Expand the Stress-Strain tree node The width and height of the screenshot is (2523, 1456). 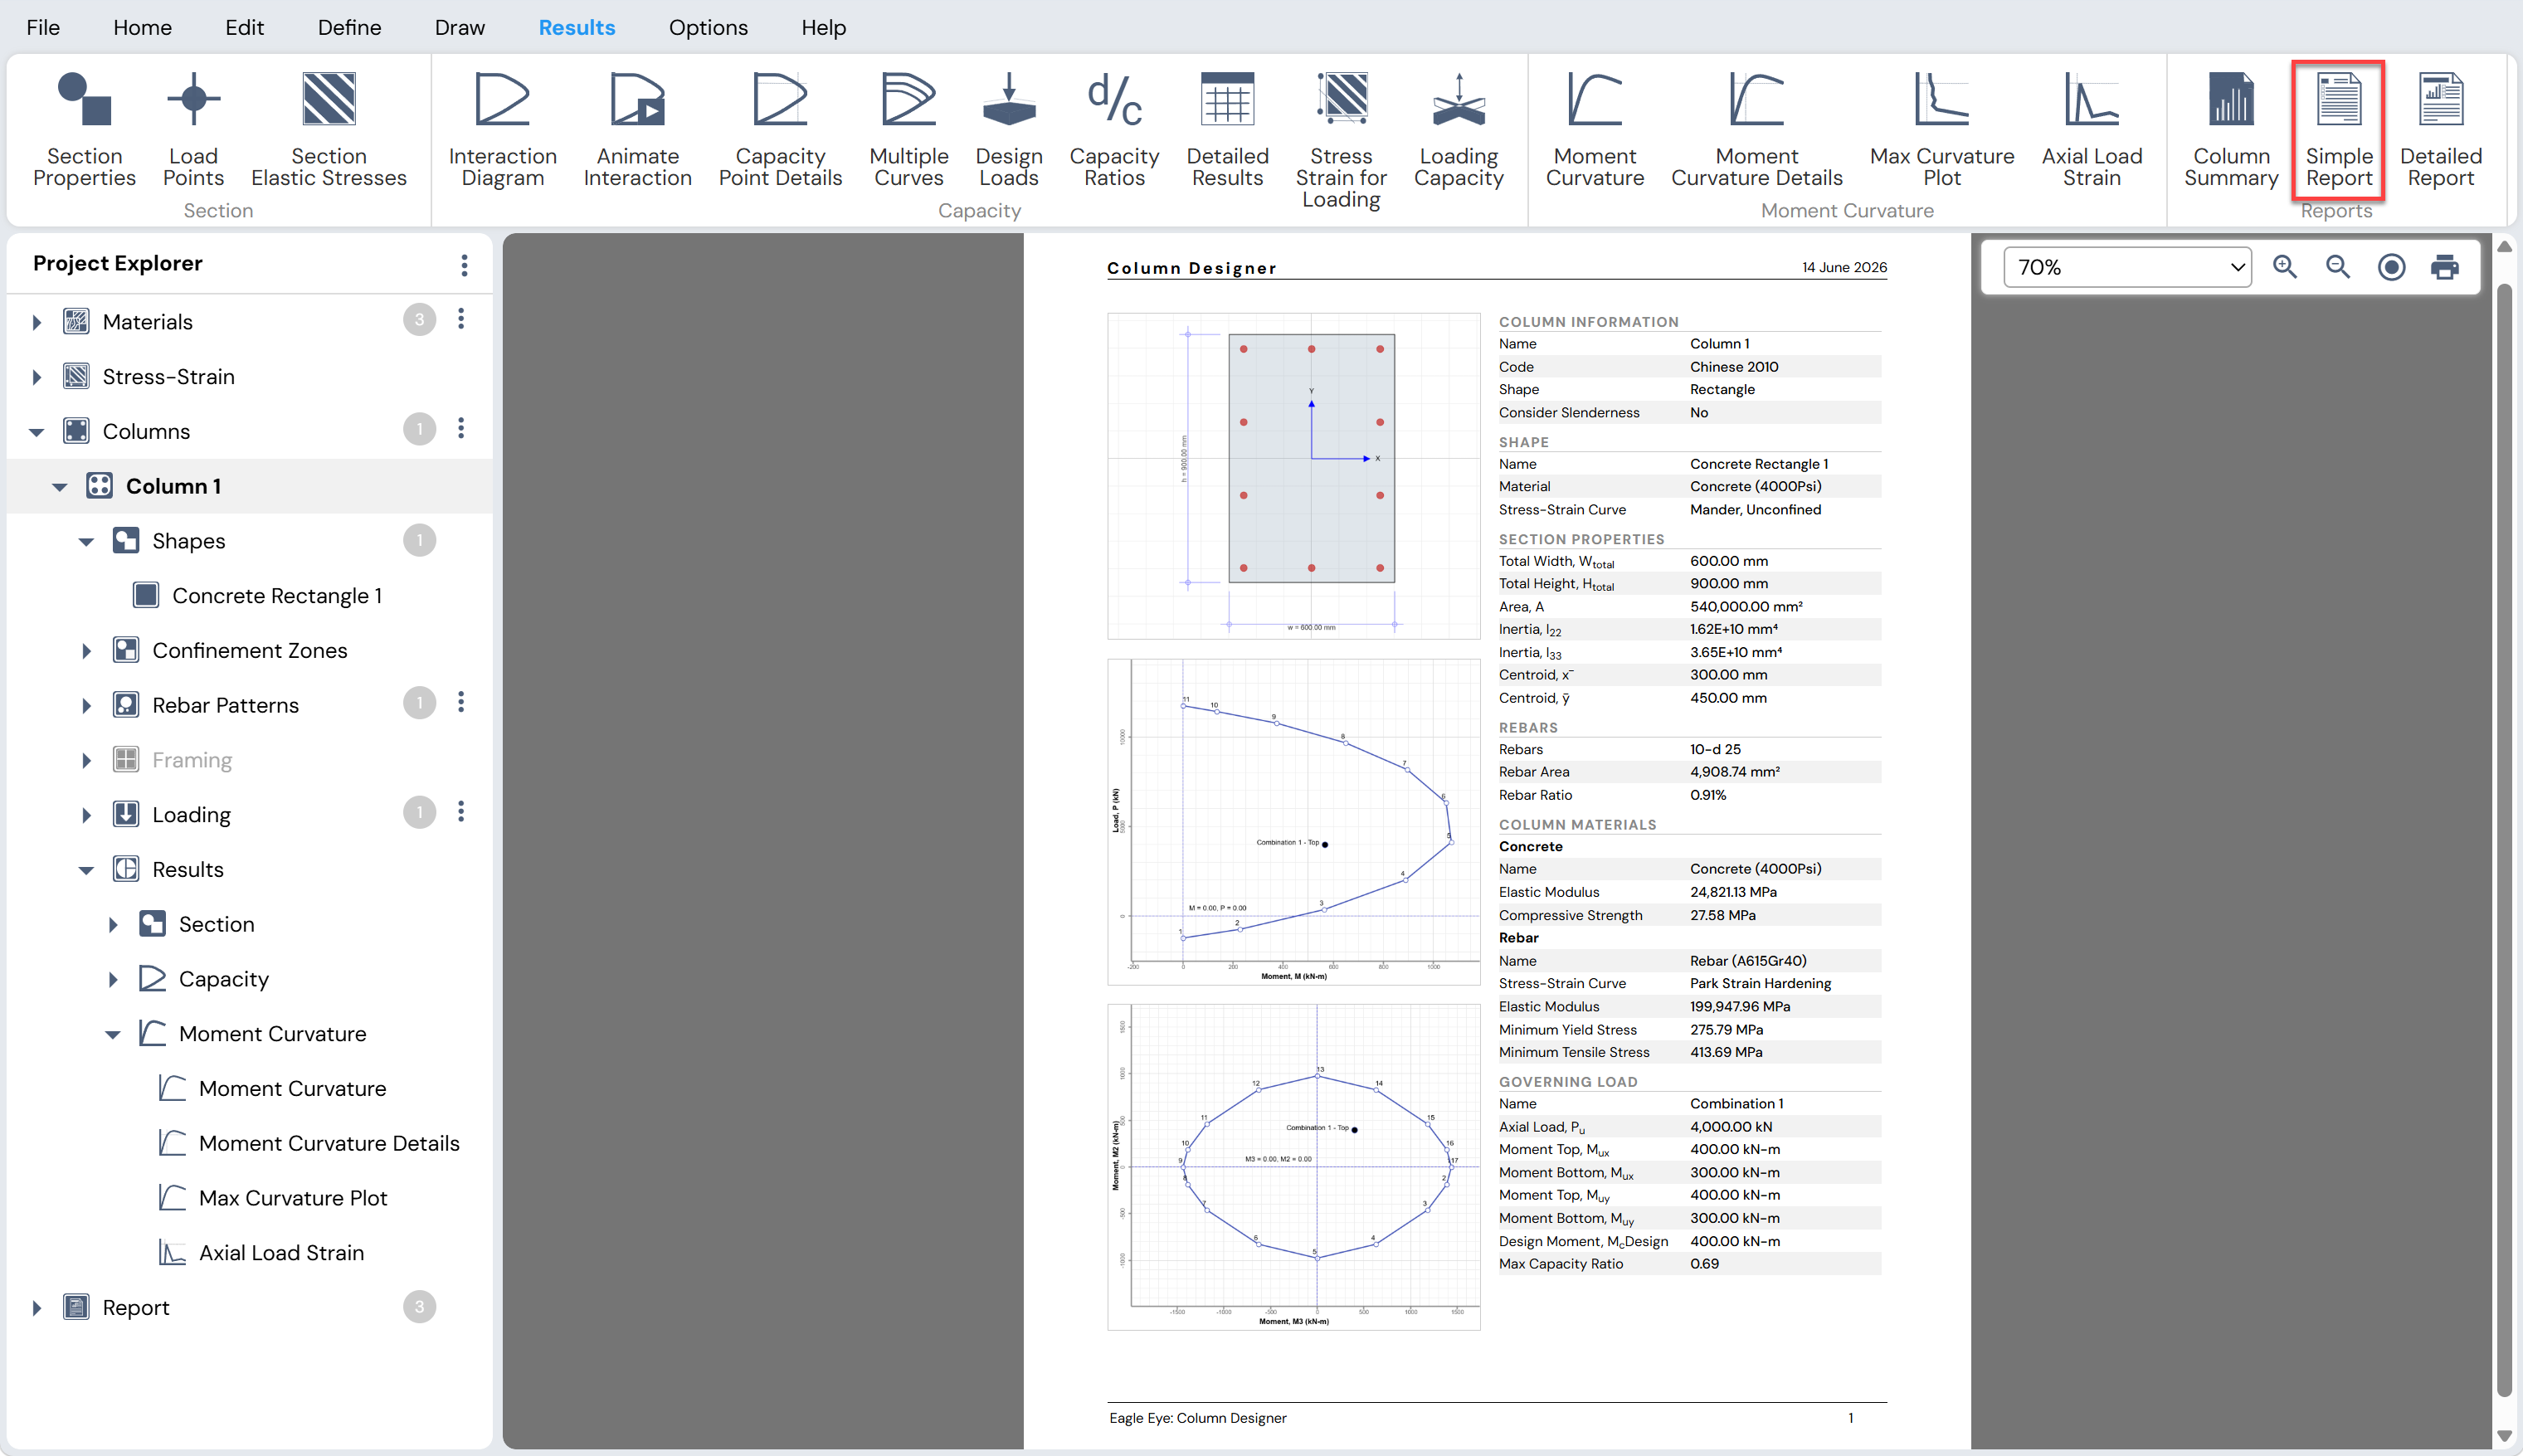pos(37,377)
